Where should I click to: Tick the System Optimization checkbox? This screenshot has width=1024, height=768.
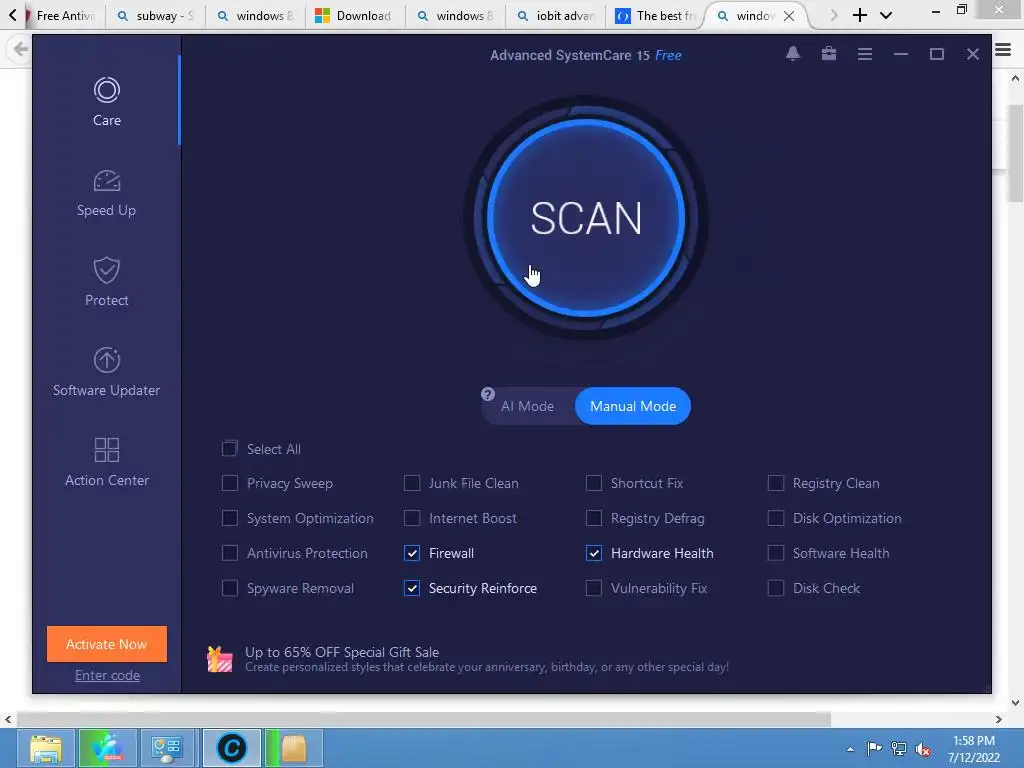click(x=229, y=519)
